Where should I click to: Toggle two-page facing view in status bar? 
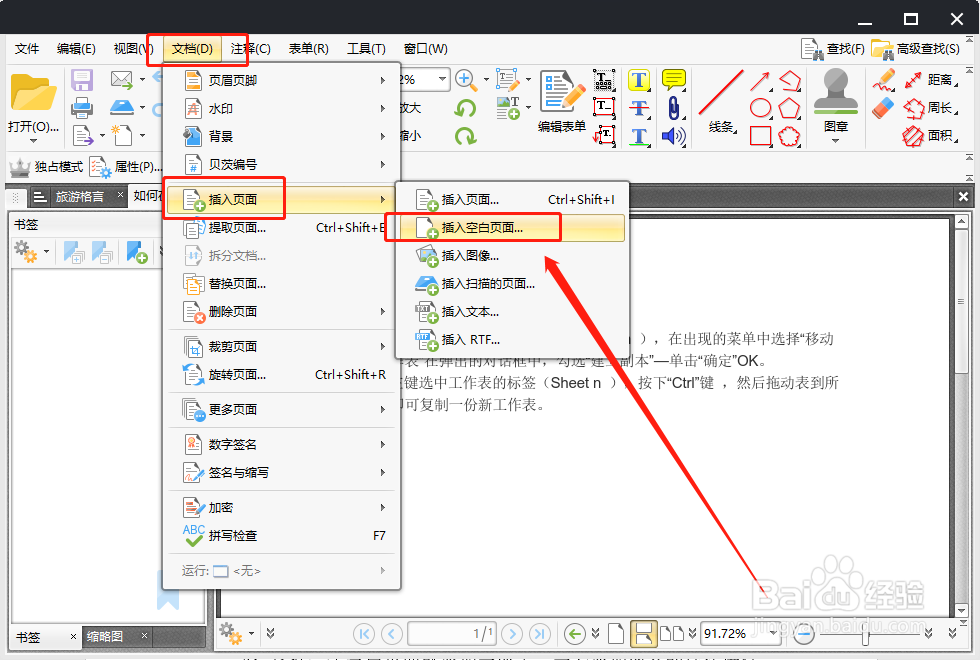tap(670, 633)
